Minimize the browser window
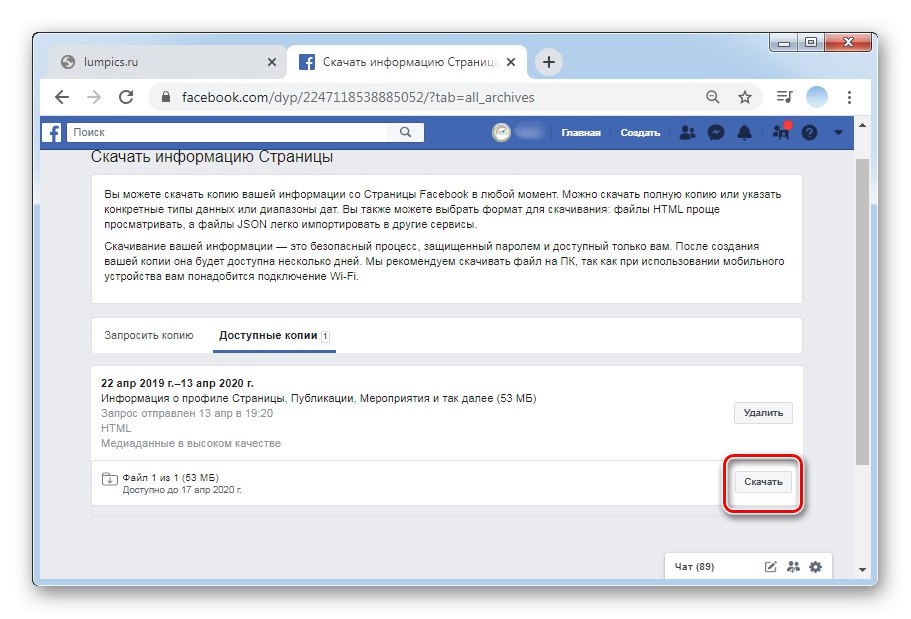 pyautogui.click(x=784, y=43)
